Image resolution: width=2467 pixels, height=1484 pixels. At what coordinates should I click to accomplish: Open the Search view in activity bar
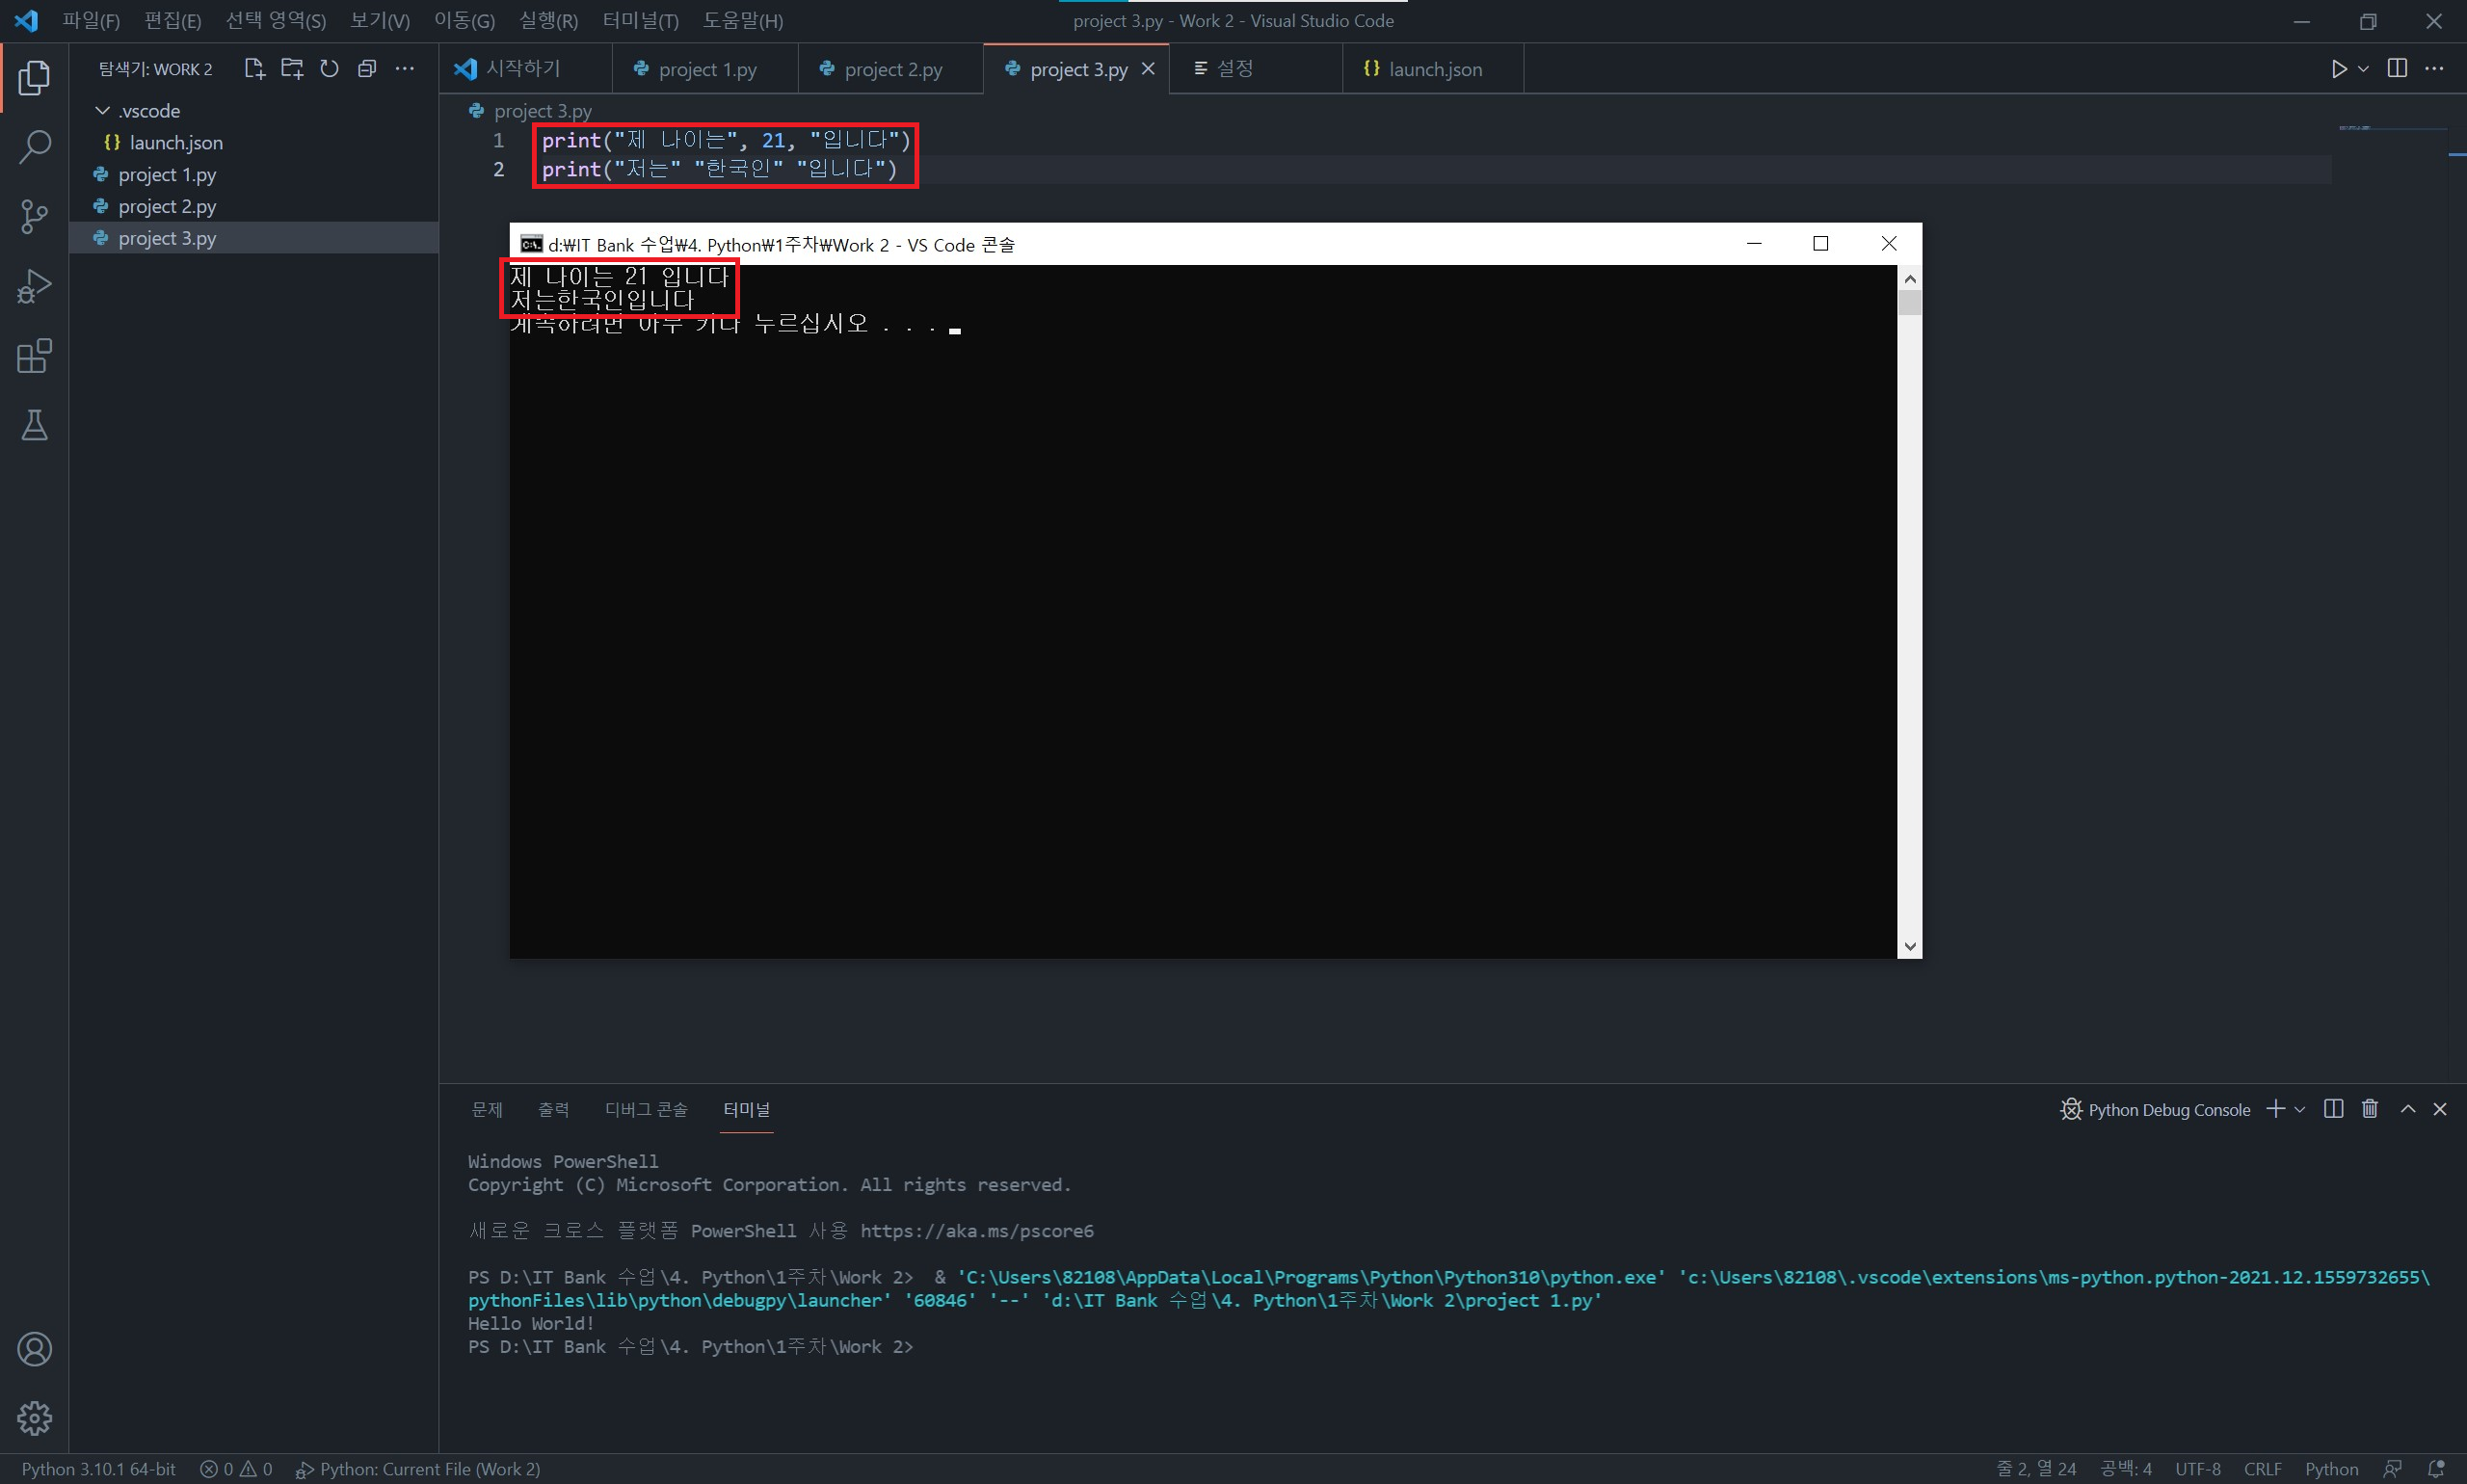(x=34, y=147)
